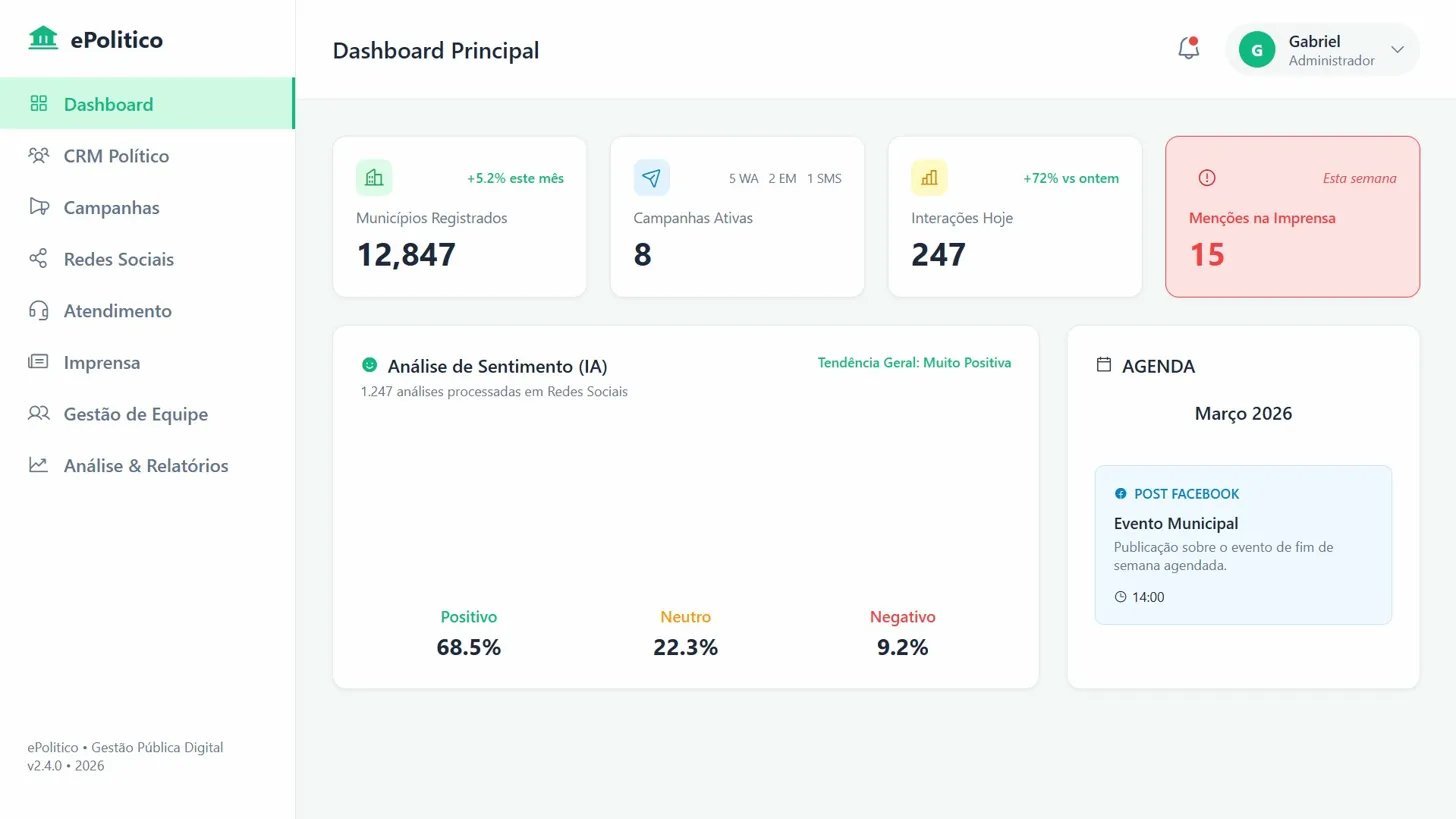The height and width of the screenshot is (819, 1456).
Task: Expand the Gabriel profile dropdown
Action: click(x=1397, y=49)
